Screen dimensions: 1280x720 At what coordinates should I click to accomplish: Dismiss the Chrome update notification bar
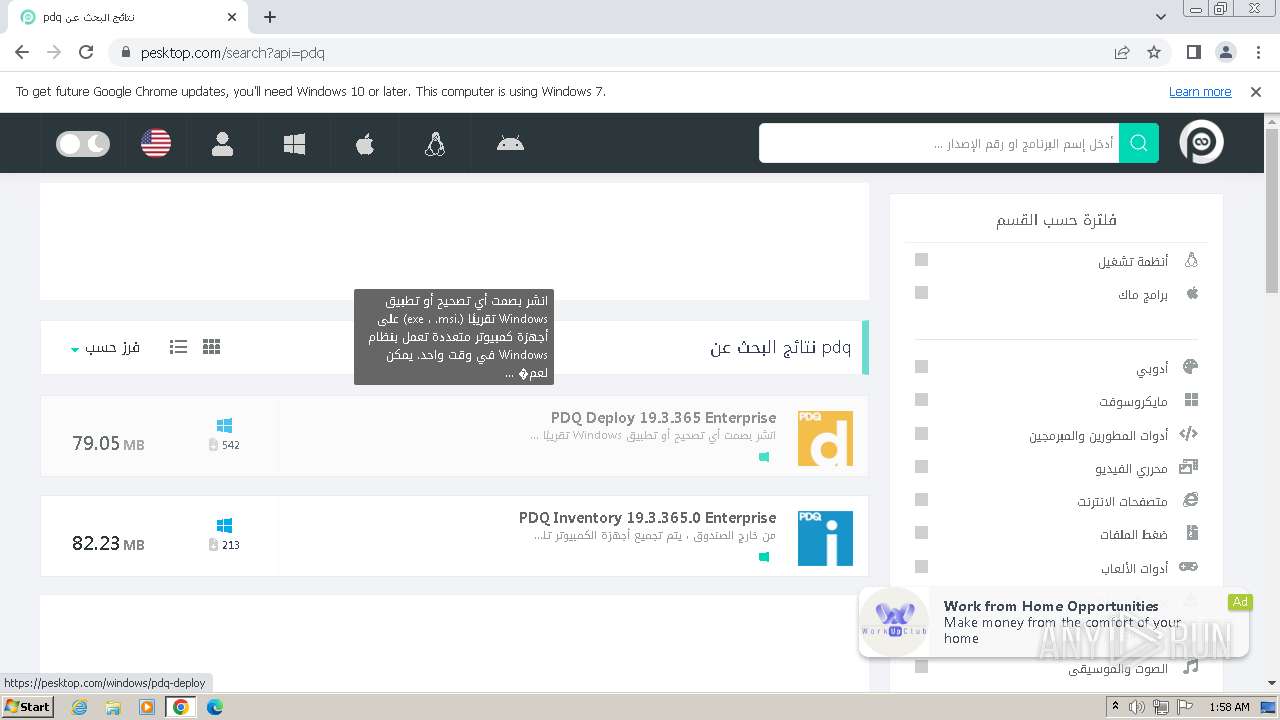tap(1256, 91)
